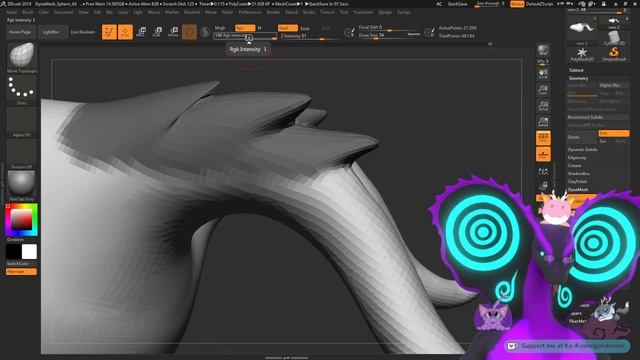Image resolution: width=640 pixels, height=360 pixels.
Task: Toggle Persp perspective view
Action: point(543,138)
